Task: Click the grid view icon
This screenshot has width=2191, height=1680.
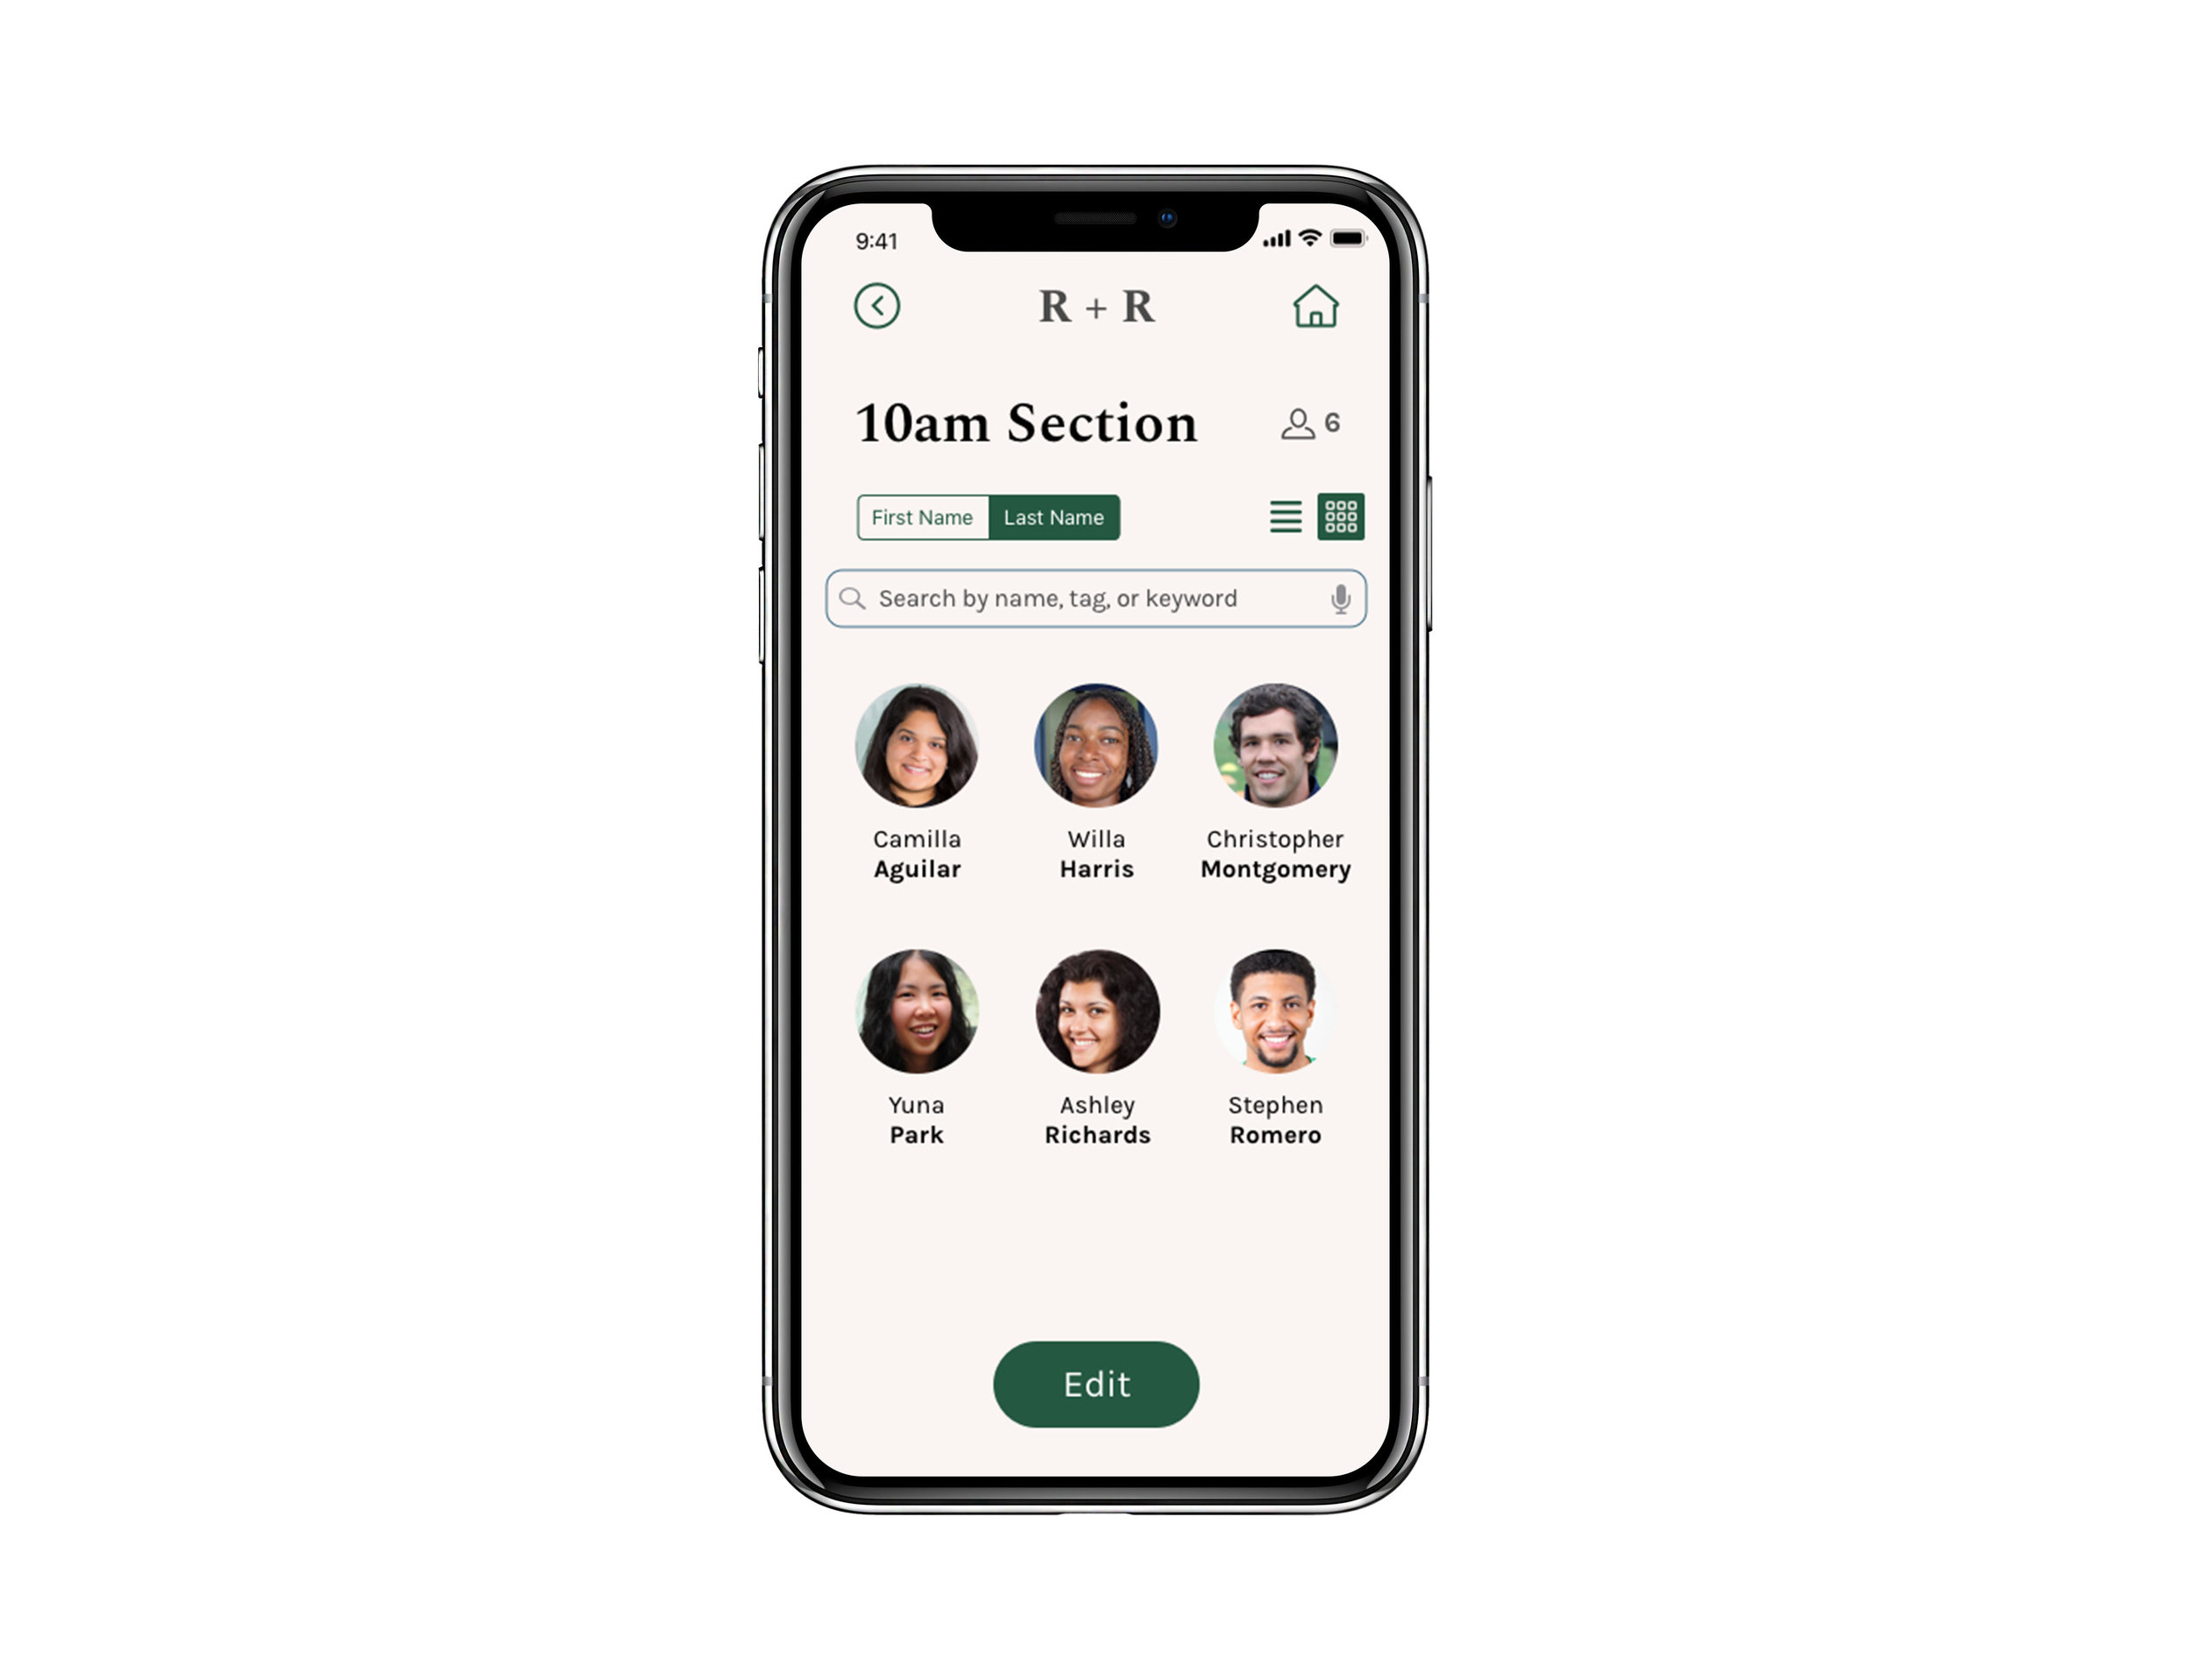Action: [x=1343, y=515]
